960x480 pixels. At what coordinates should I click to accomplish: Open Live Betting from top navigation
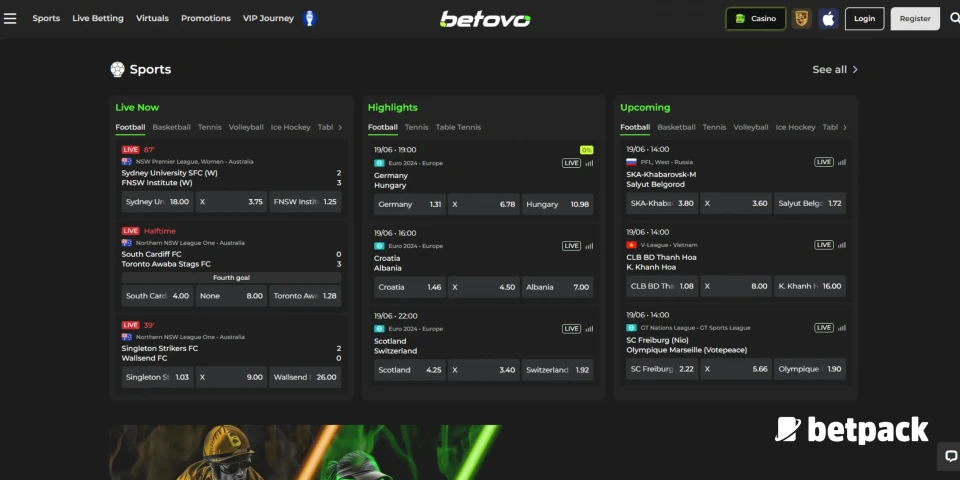(98, 18)
